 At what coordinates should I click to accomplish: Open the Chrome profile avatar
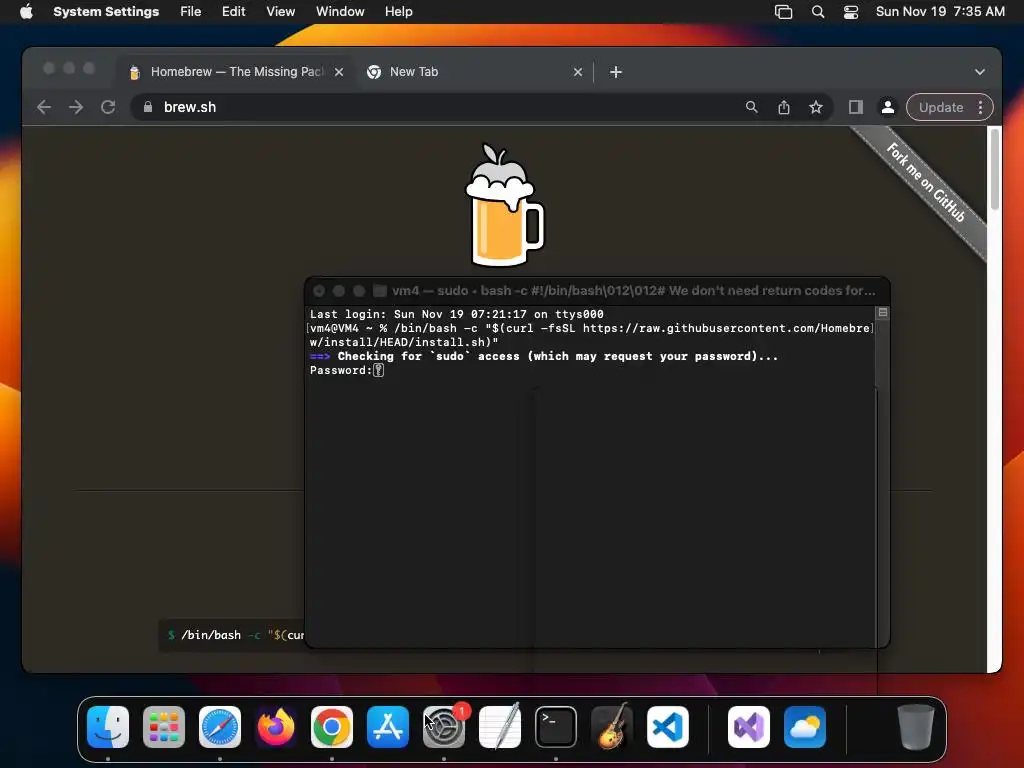pyautogui.click(x=888, y=107)
